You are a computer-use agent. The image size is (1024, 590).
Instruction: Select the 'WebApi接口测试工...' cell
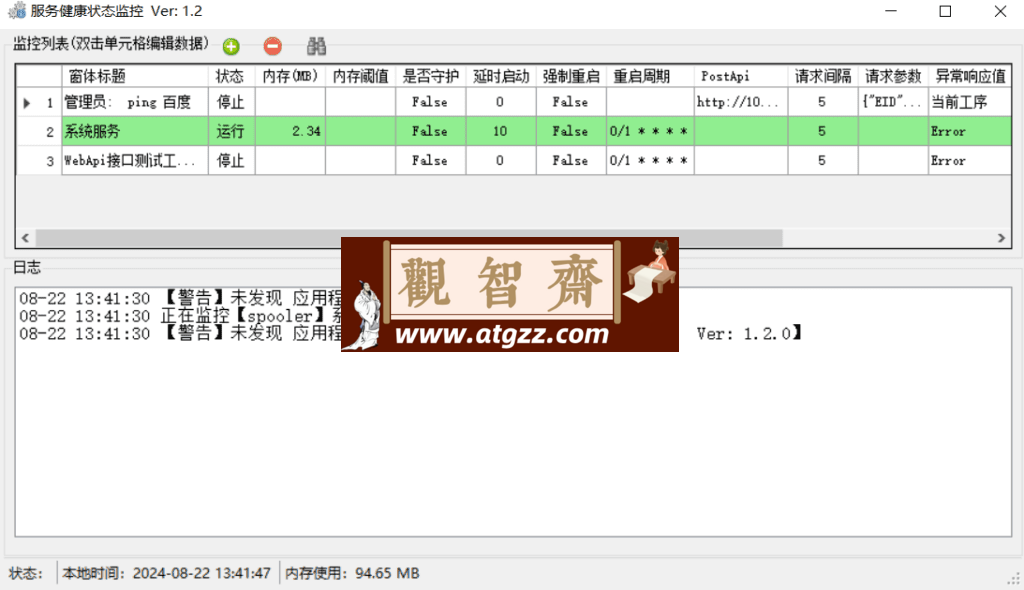pyautogui.click(x=135, y=161)
